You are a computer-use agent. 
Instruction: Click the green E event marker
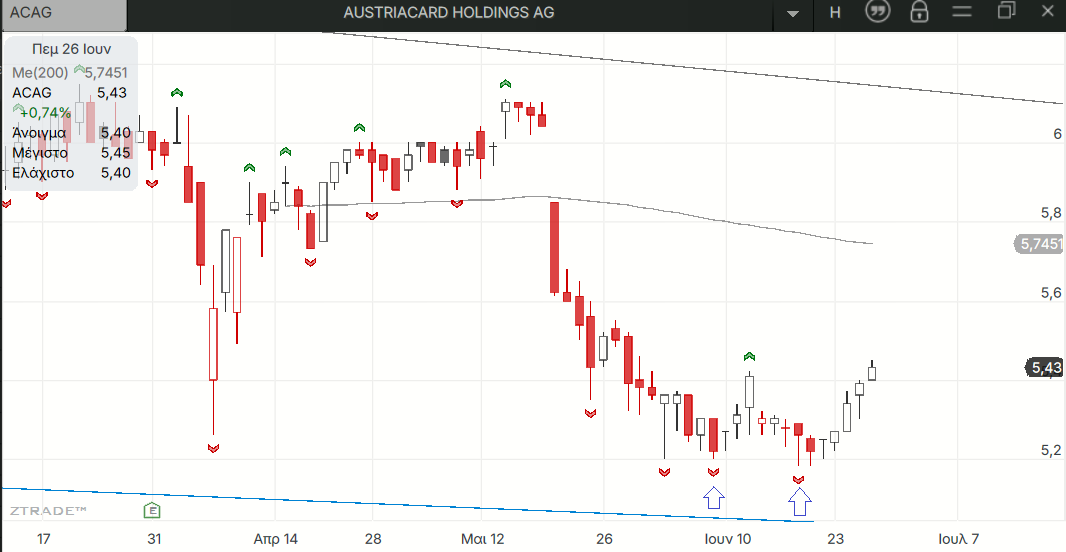[152, 509]
